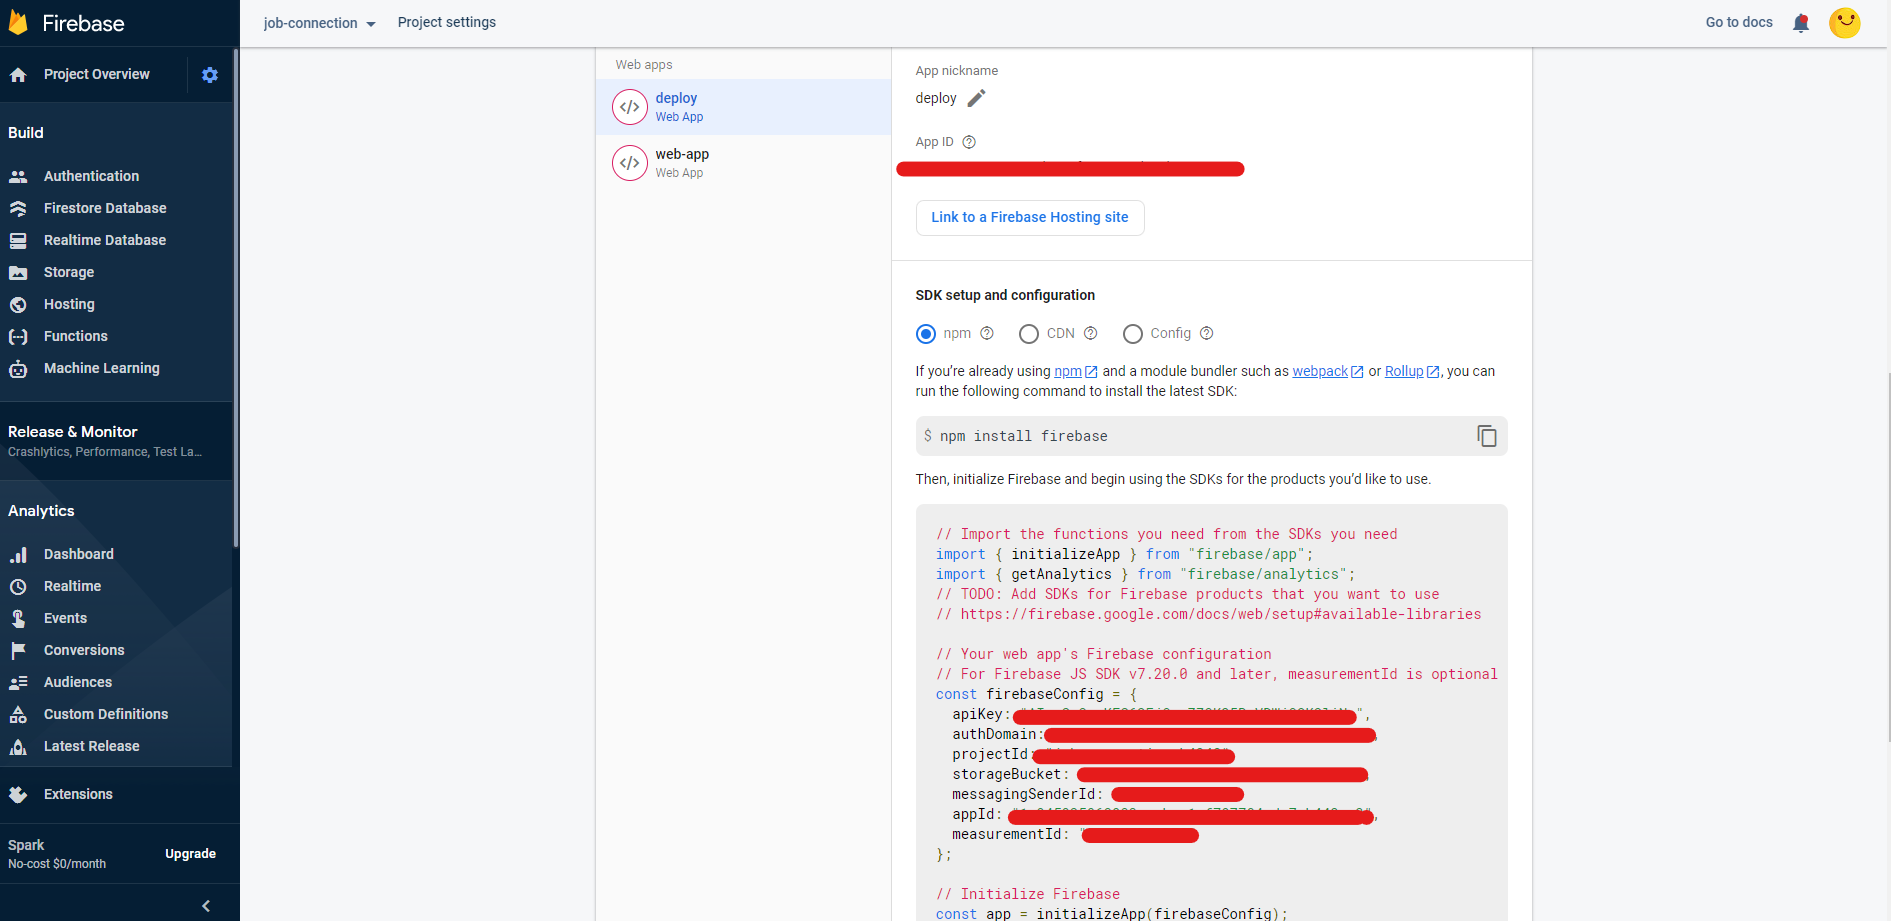Click the Audiences list icon

tap(18, 682)
